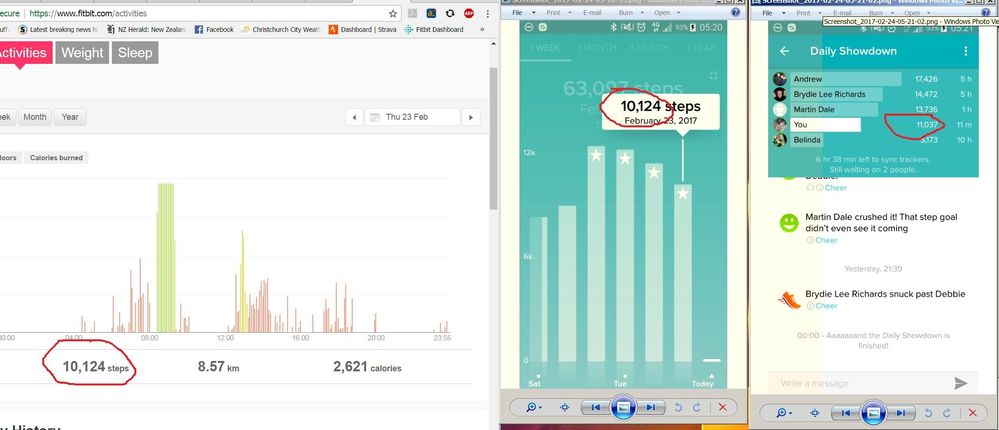
Task: Open zoom magnifier in steps-chart Photo Viewer
Action: click(x=534, y=408)
